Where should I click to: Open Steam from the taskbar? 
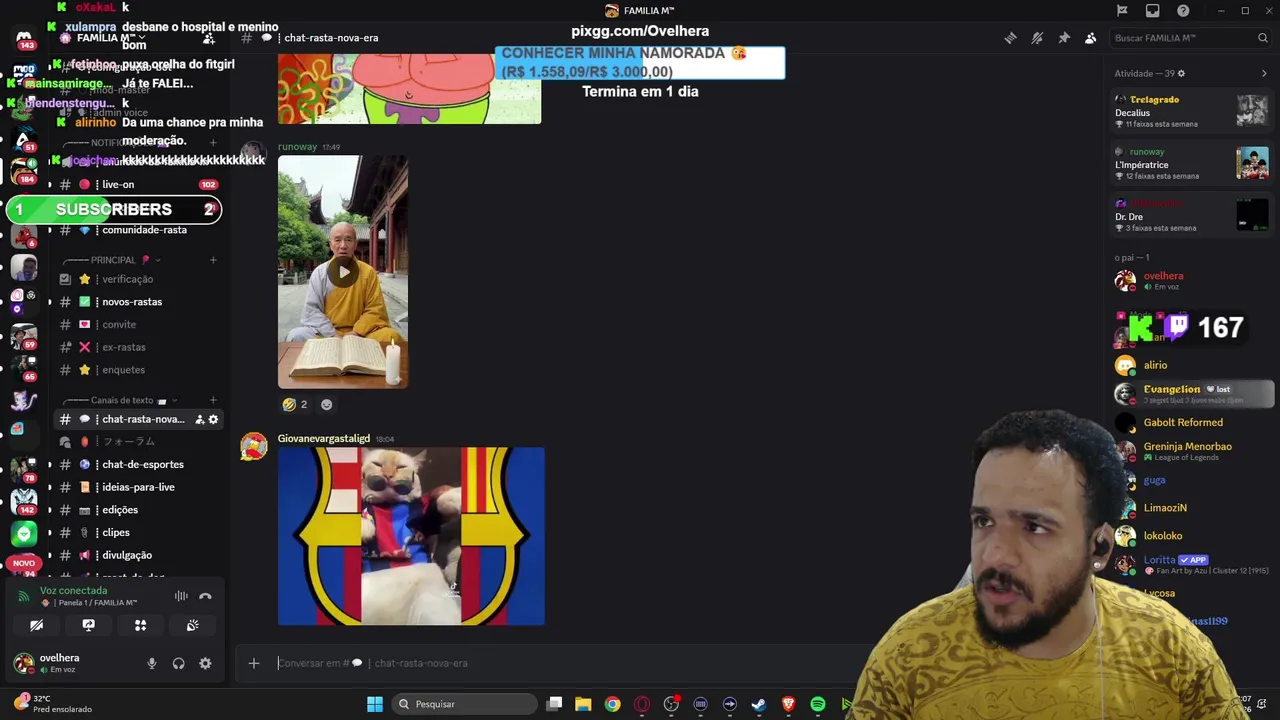tap(759, 704)
